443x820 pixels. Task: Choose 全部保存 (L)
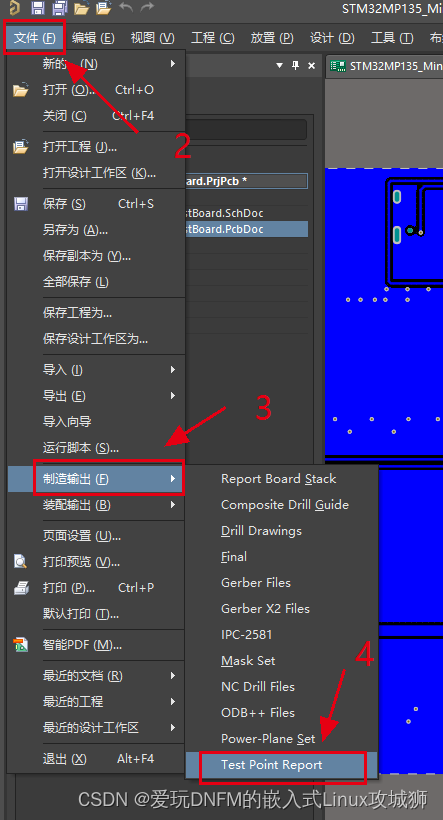[x=96, y=282]
